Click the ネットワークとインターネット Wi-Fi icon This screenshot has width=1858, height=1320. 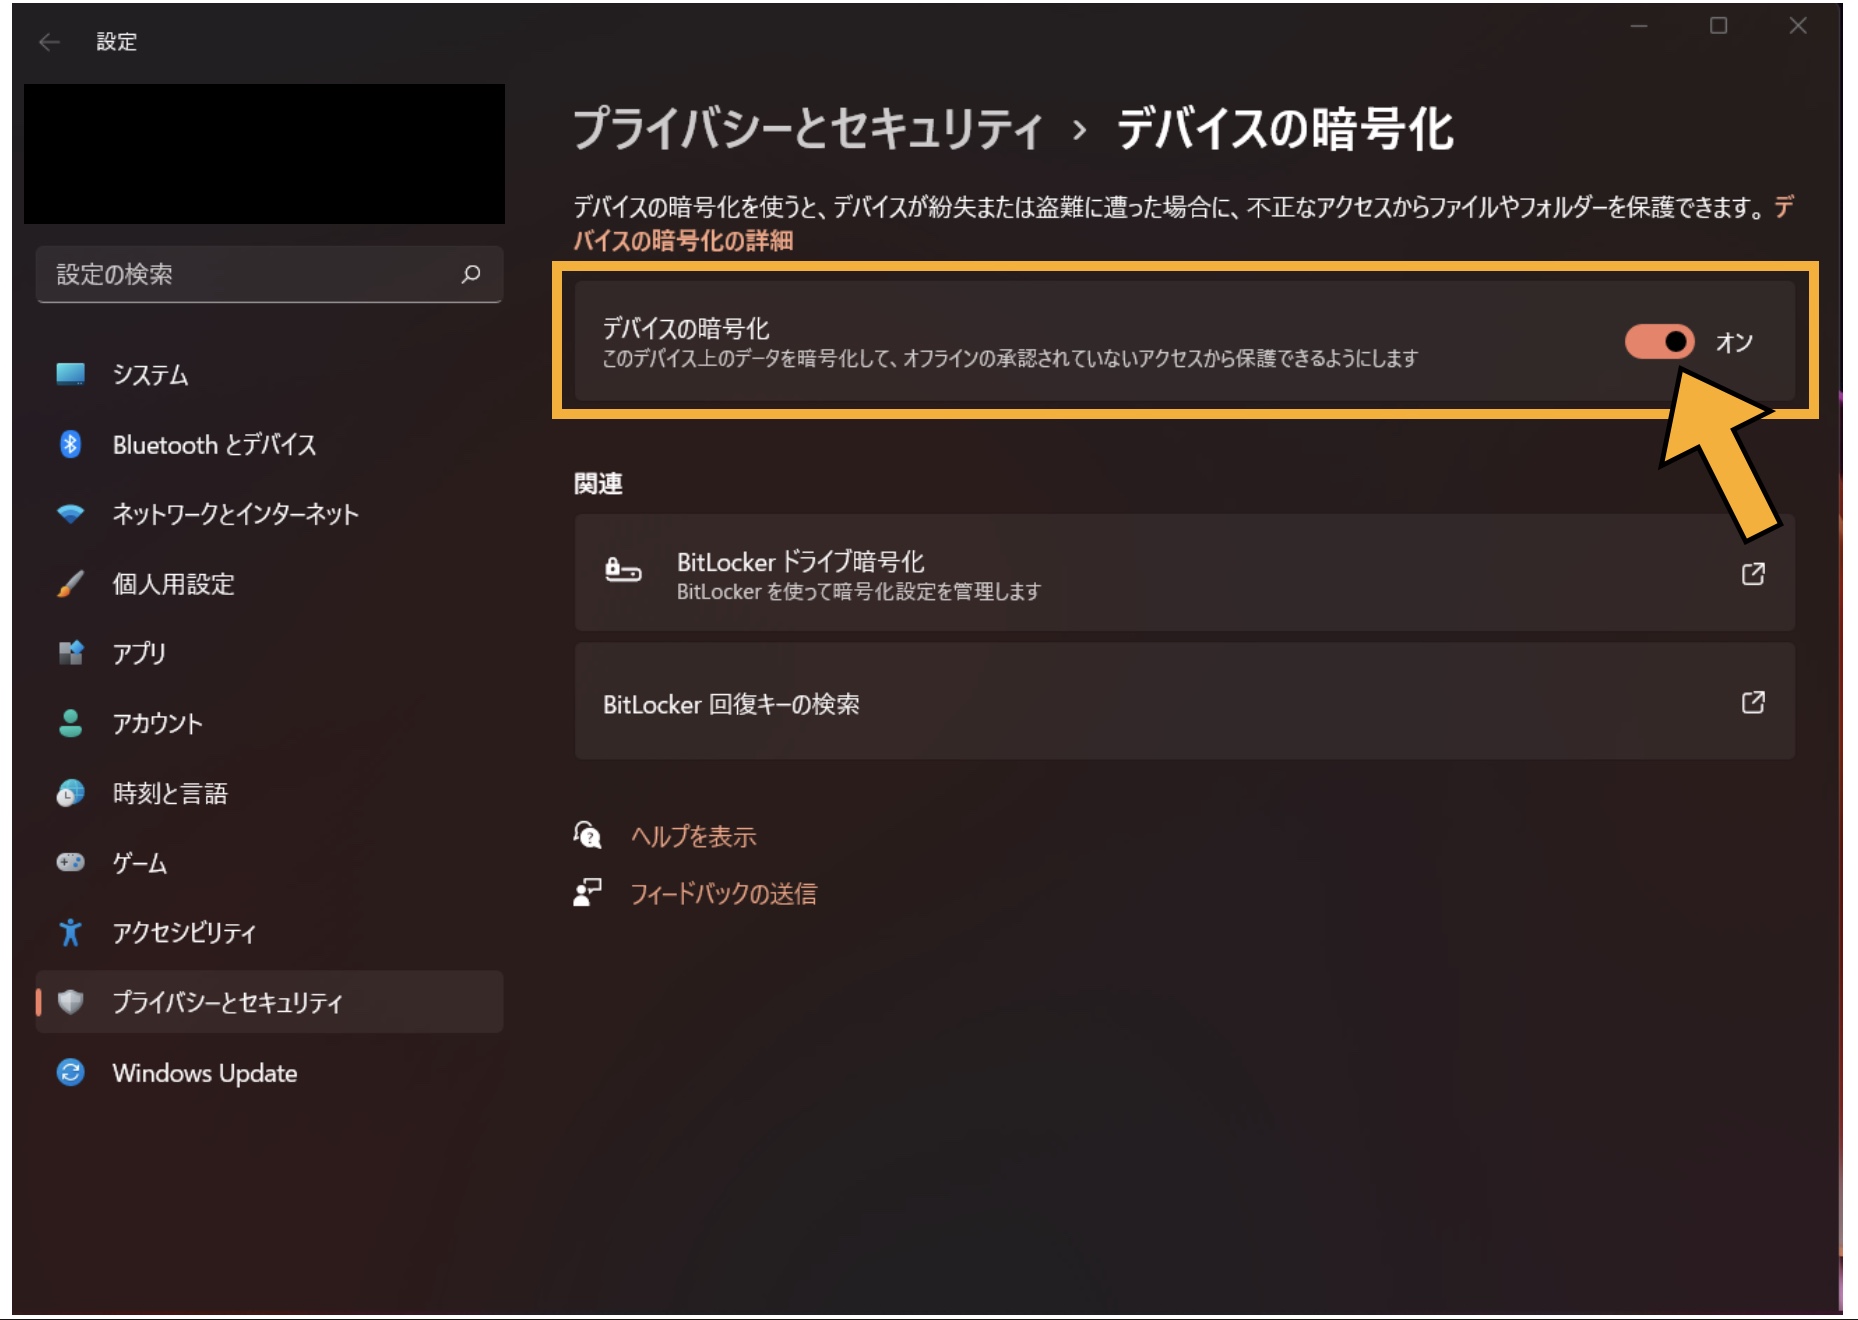click(71, 516)
